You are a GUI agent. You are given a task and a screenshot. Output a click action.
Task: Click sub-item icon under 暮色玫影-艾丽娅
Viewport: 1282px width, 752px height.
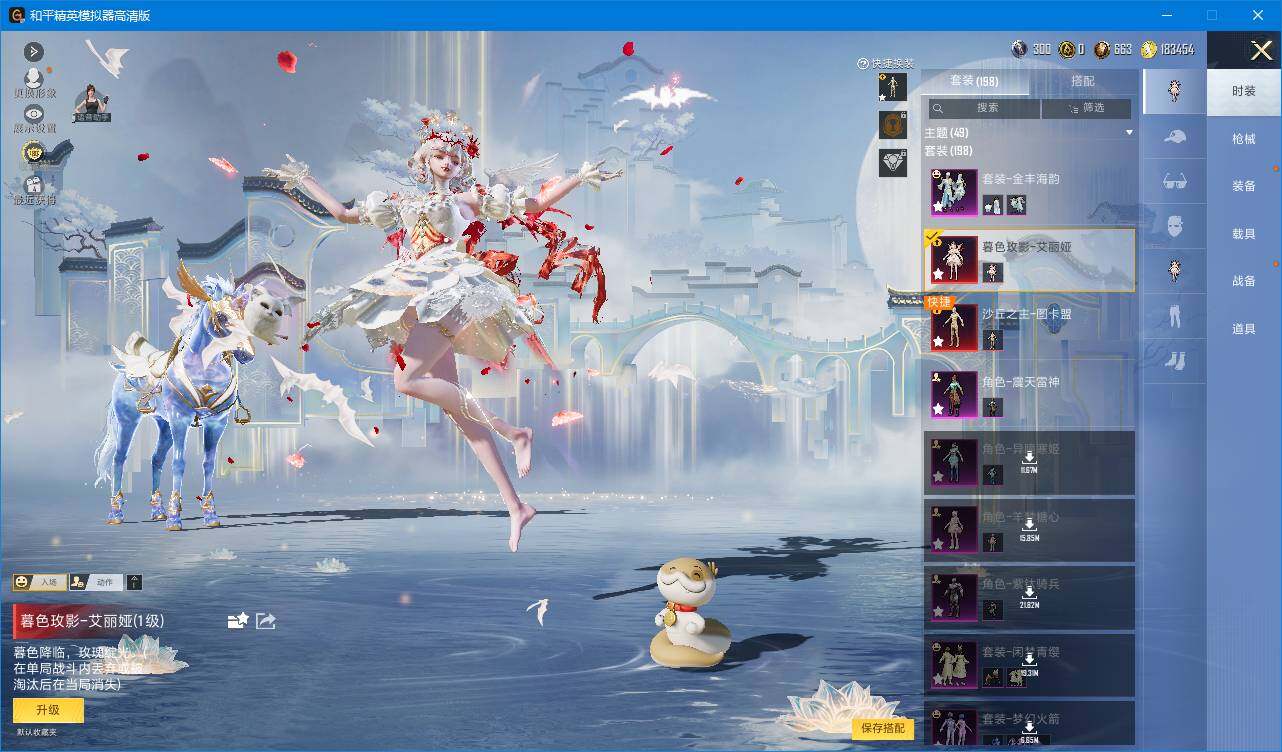[992, 272]
